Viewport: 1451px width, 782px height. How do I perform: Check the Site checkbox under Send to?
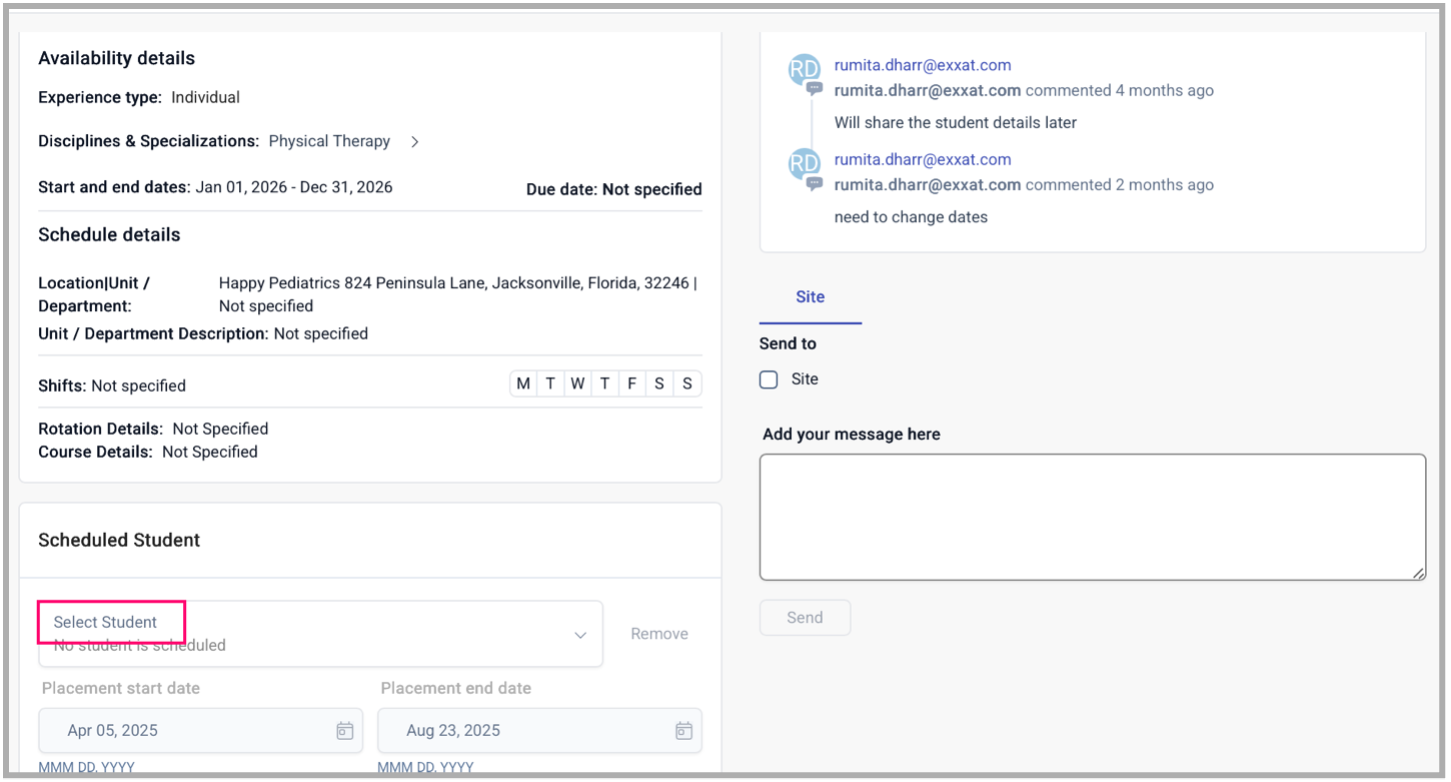(x=769, y=380)
